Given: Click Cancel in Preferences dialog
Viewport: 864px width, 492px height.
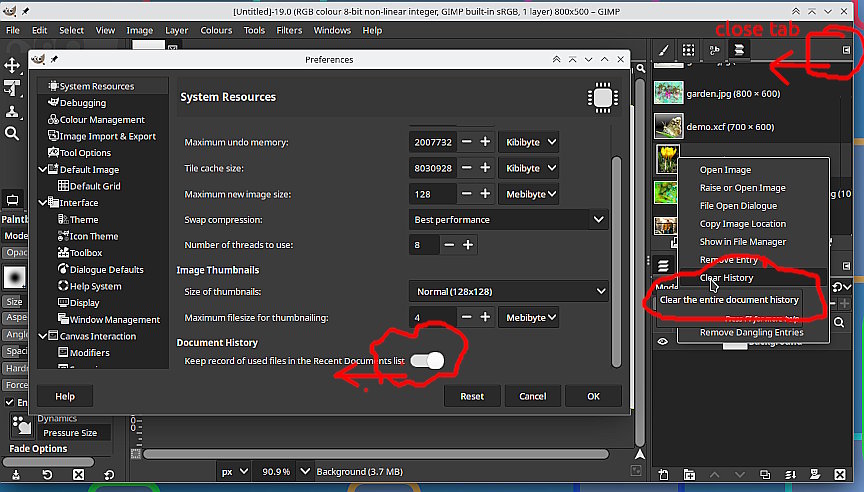Looking at the screenshot, I should 532,396.
